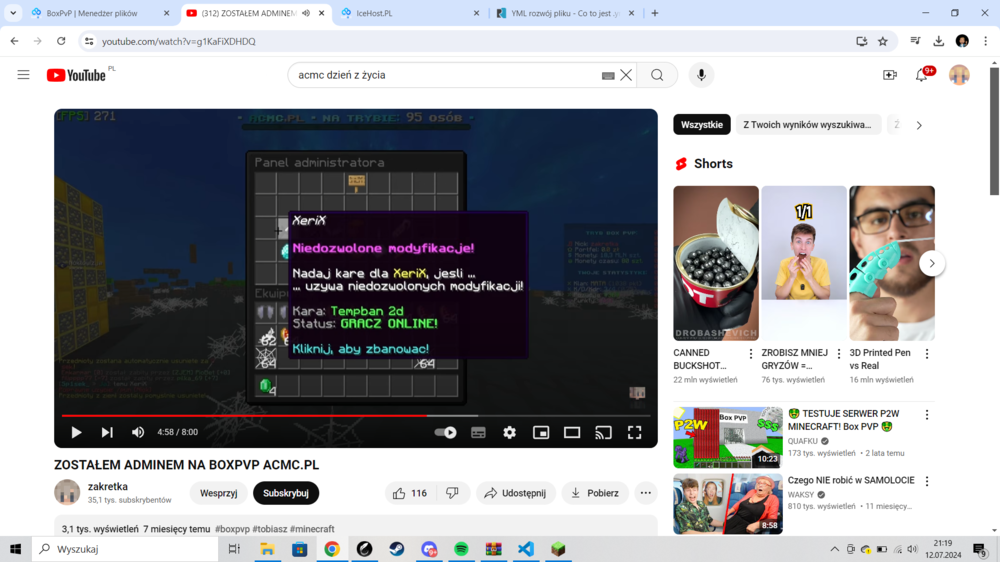The height and width of the screenshot is (562, 1000).
Task: Run search with the magnifier button
Action: click(657, 75)
